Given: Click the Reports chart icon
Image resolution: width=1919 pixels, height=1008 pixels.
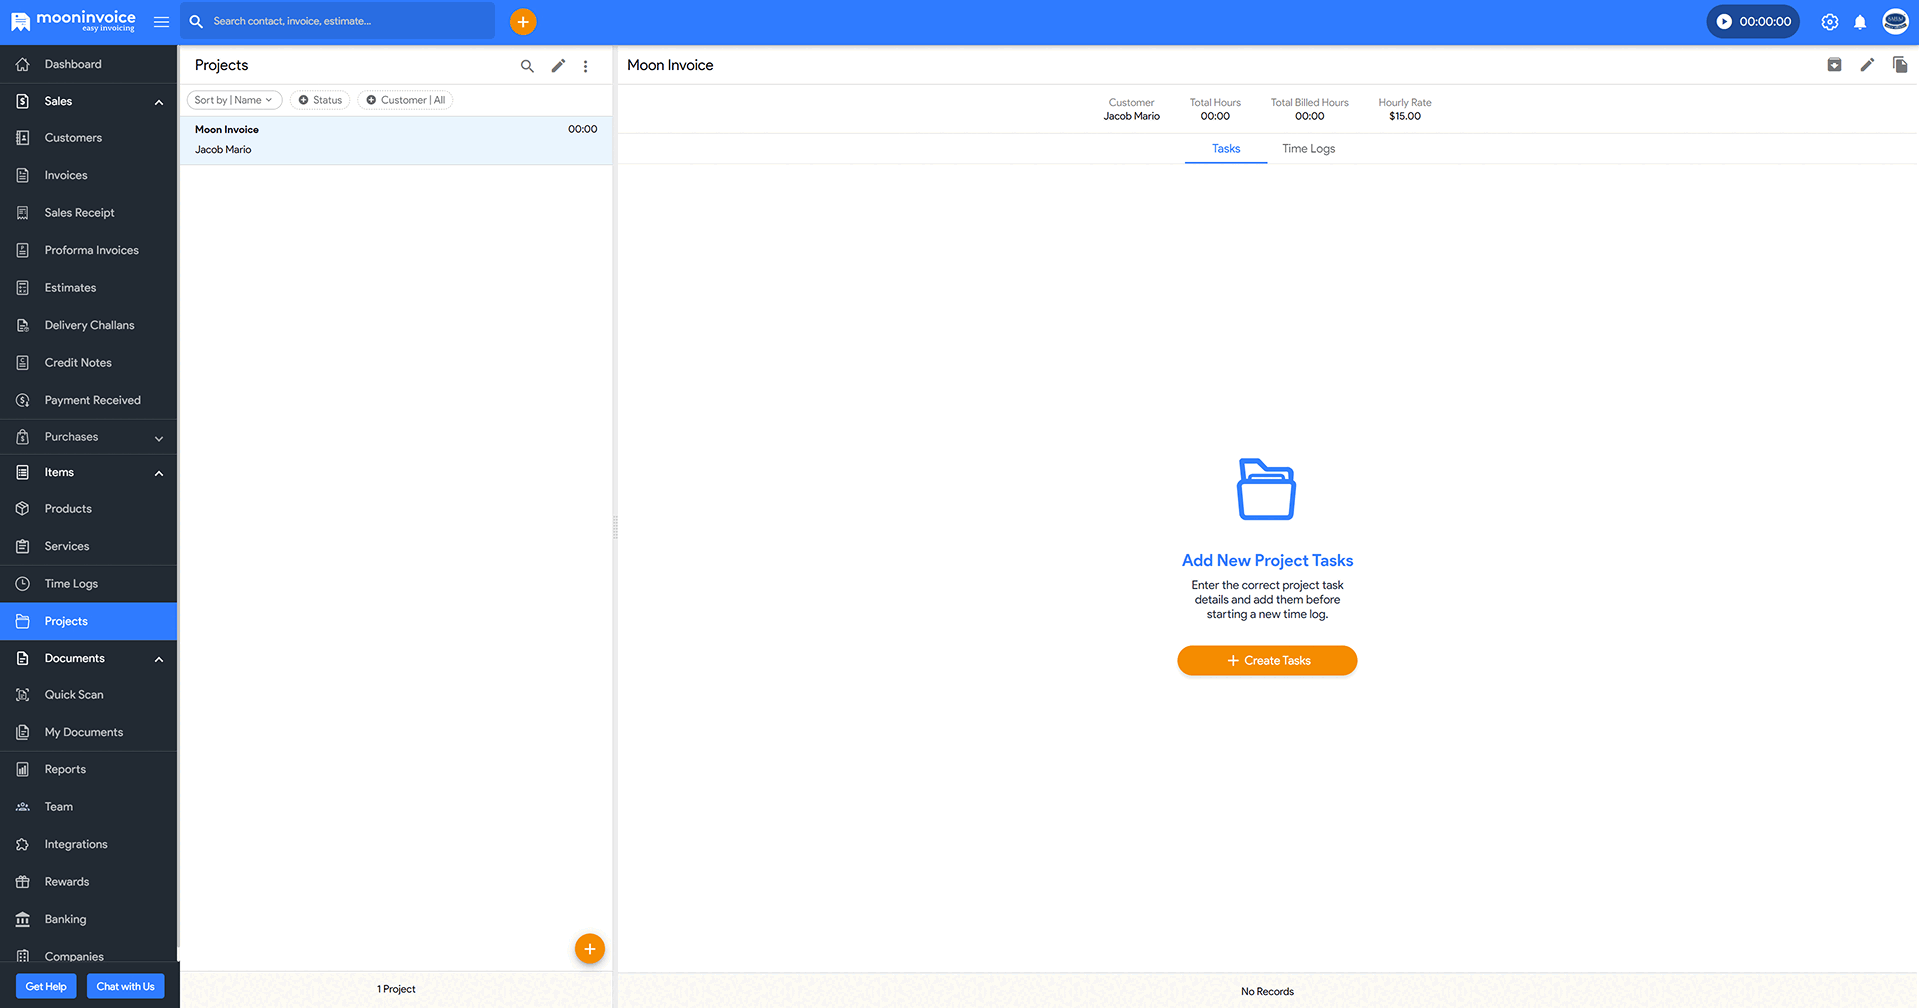Looking at the screenshot, I should [x=23, y=770].
